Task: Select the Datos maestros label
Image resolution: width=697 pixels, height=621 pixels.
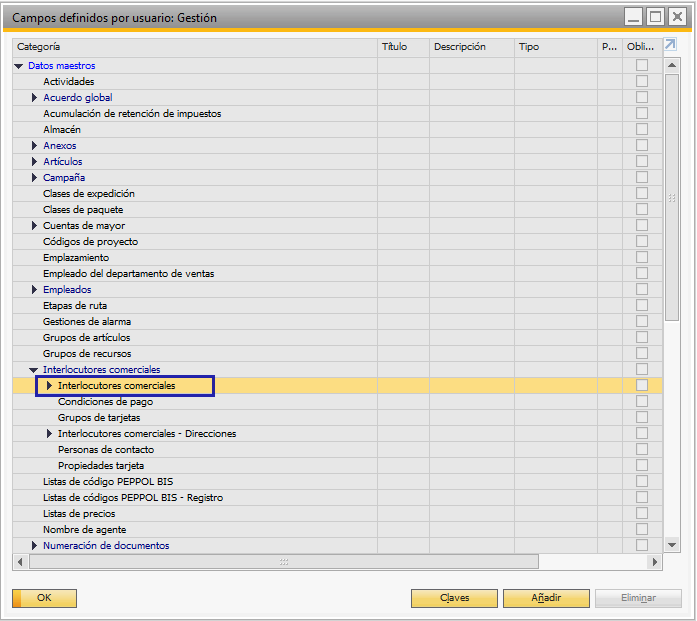Action: (x=62, y=65)
